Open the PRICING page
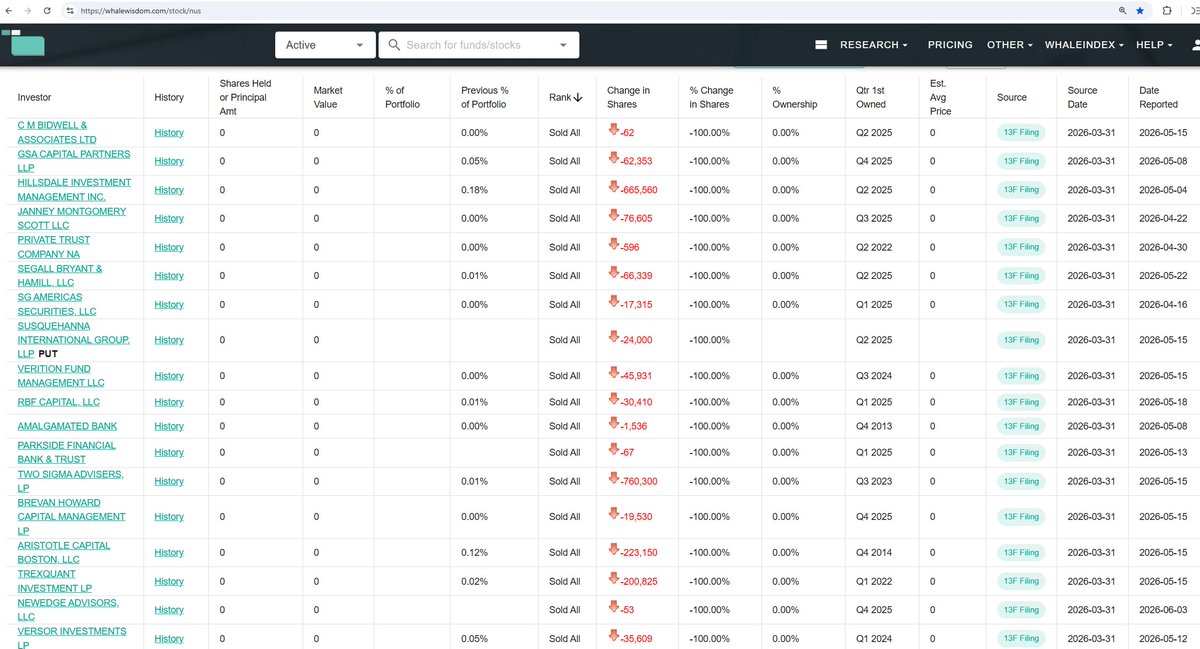Viewport: 1200px width, 649px height. (950, 45)
